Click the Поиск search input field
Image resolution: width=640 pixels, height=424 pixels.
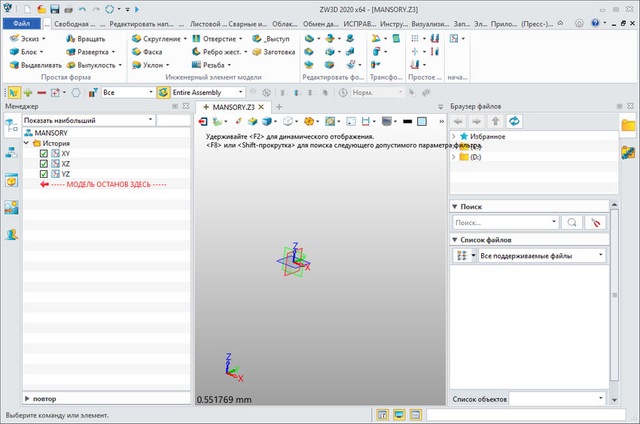(x=503, y=223)
